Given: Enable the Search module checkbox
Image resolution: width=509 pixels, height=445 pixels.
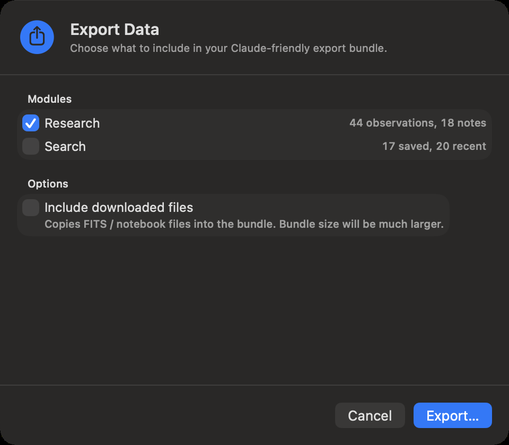Looking at the screenshot, I should 31,146.
